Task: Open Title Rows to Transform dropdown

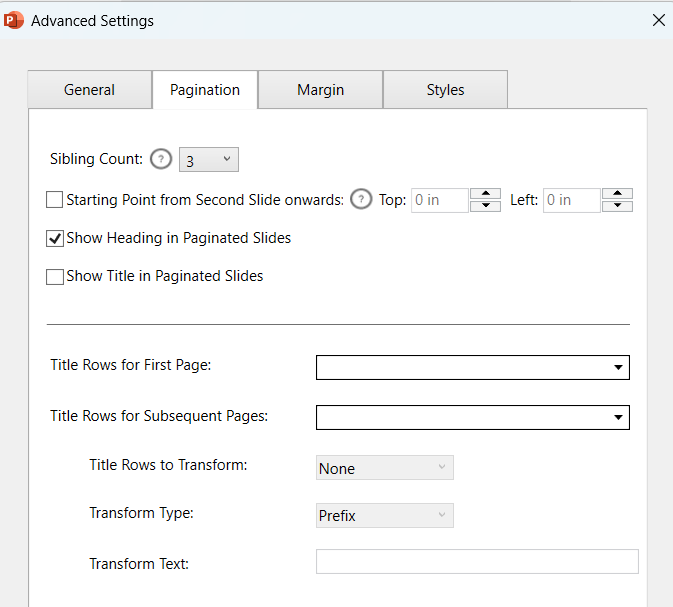Action: [385, 467]
